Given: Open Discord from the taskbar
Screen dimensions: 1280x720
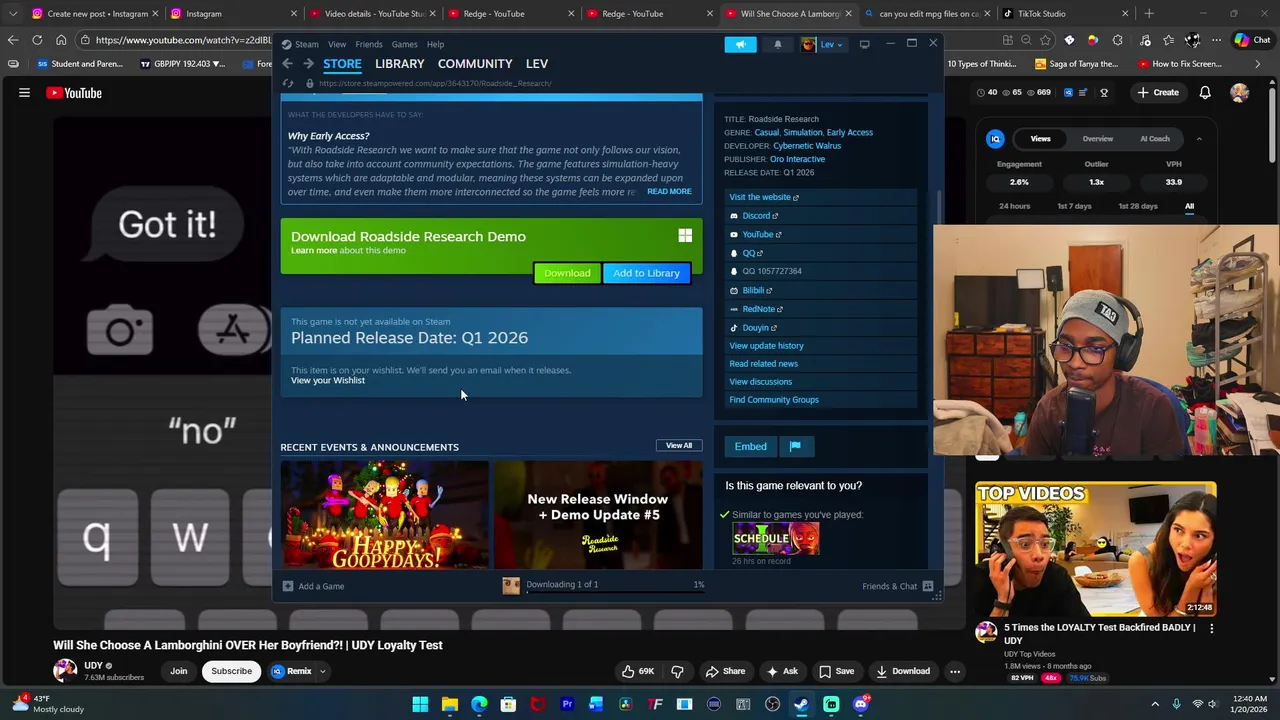Looking at the screenshot, I should (861, 705).
